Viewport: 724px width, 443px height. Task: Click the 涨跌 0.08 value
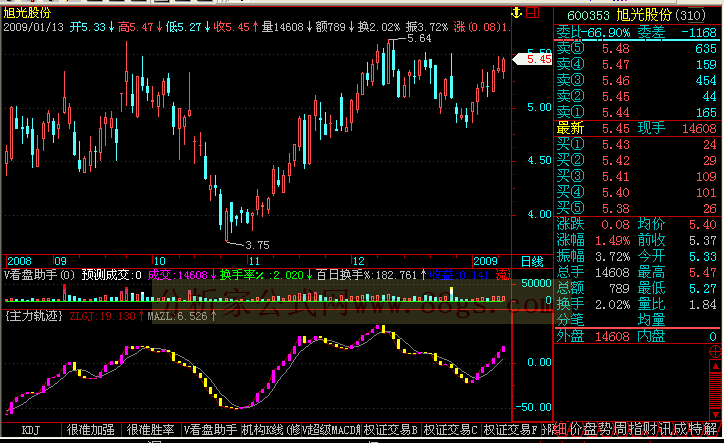click(615, 225)
